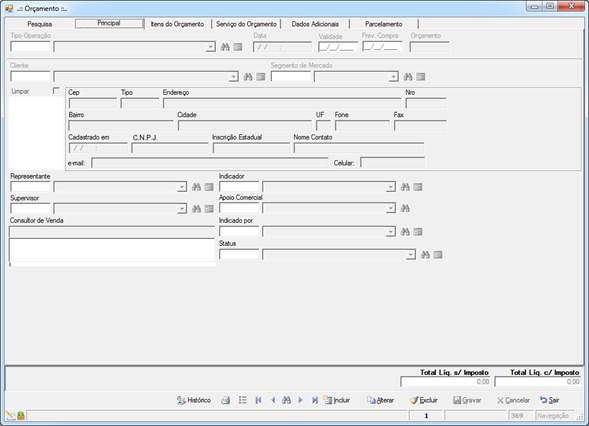The image size is (589, 426).
Task: Open list icon next to Representante
Action: [209, 187]
